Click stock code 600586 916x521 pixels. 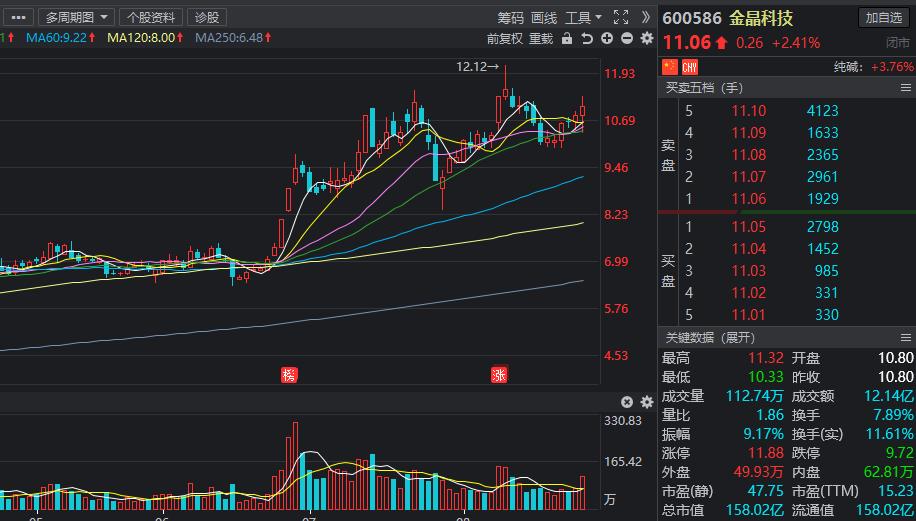pos(692,18)
